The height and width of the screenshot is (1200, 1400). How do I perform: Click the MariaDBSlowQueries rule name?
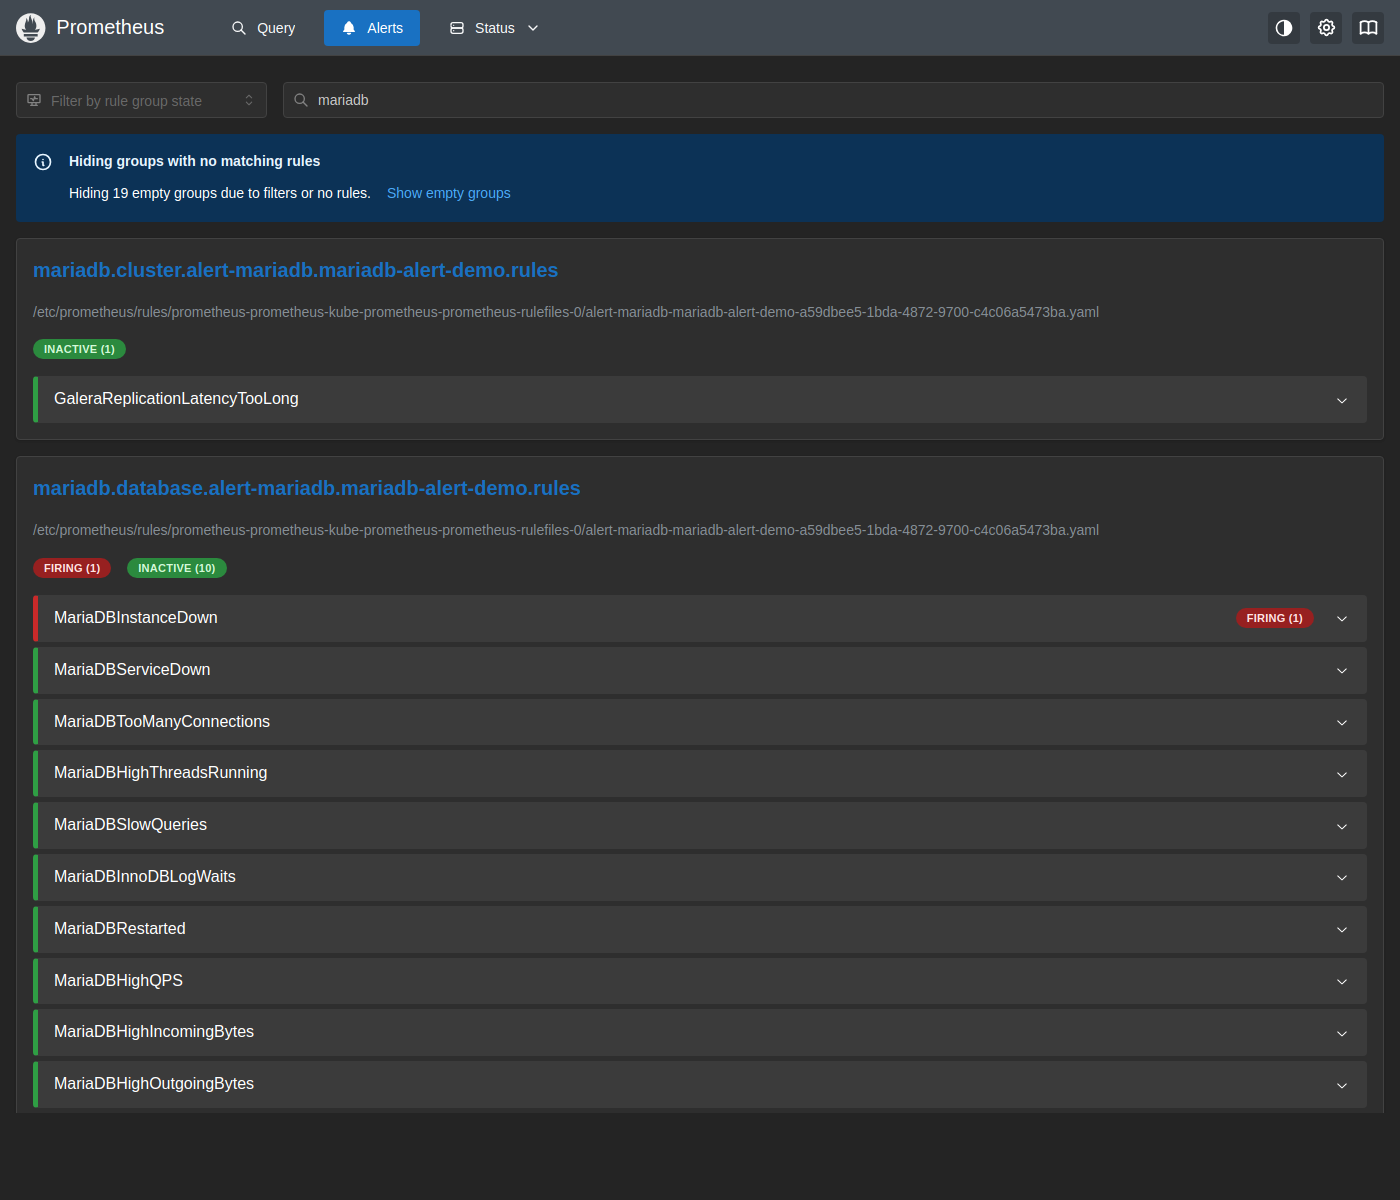pyautogui.click(x=130, y=825)
